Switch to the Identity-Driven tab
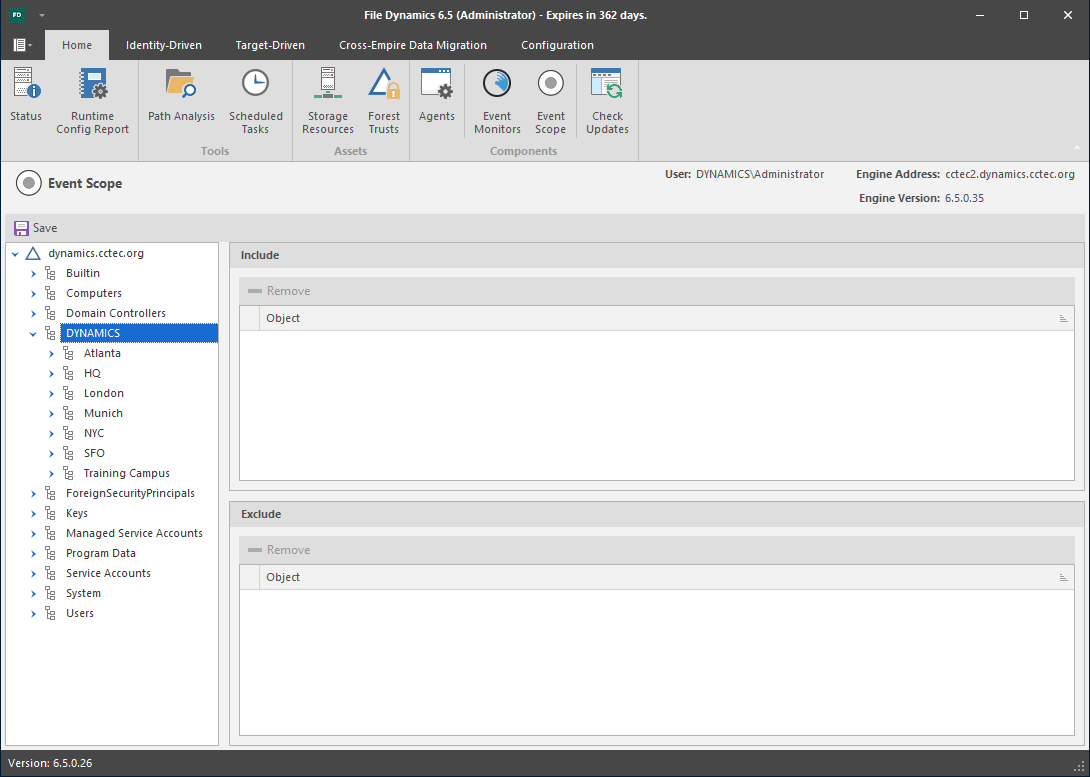The height and width of the screenshot is (777, 1090). pos(163,45)
